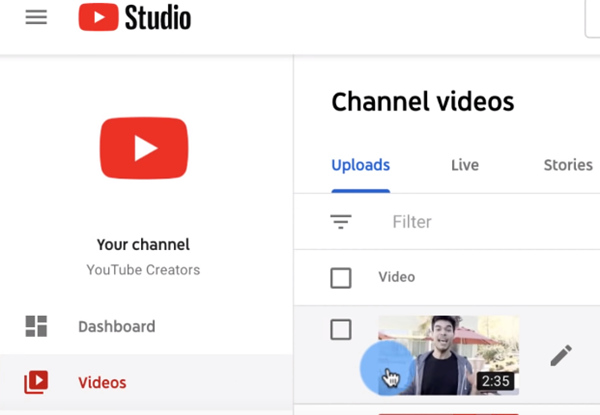The image size is (600, 415).
Task: Switch to the Live tab
Action: (x=465, y=165)
